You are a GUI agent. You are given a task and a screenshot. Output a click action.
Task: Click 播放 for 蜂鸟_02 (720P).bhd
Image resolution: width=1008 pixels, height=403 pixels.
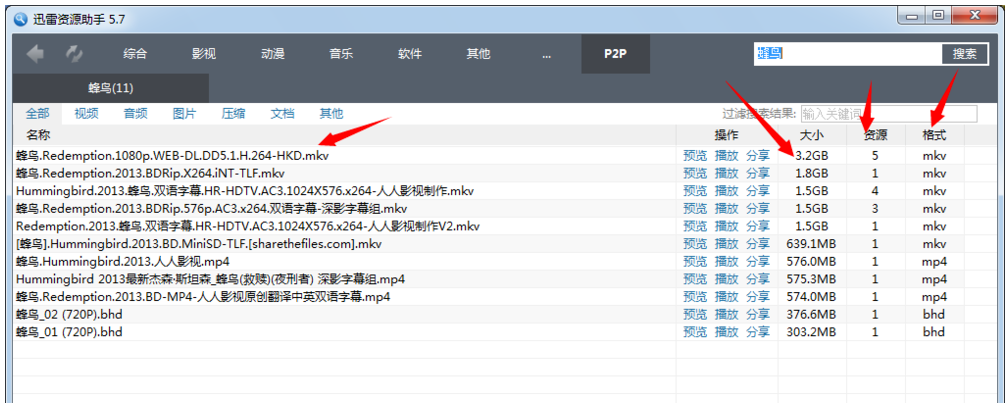(x=726, y=315)
